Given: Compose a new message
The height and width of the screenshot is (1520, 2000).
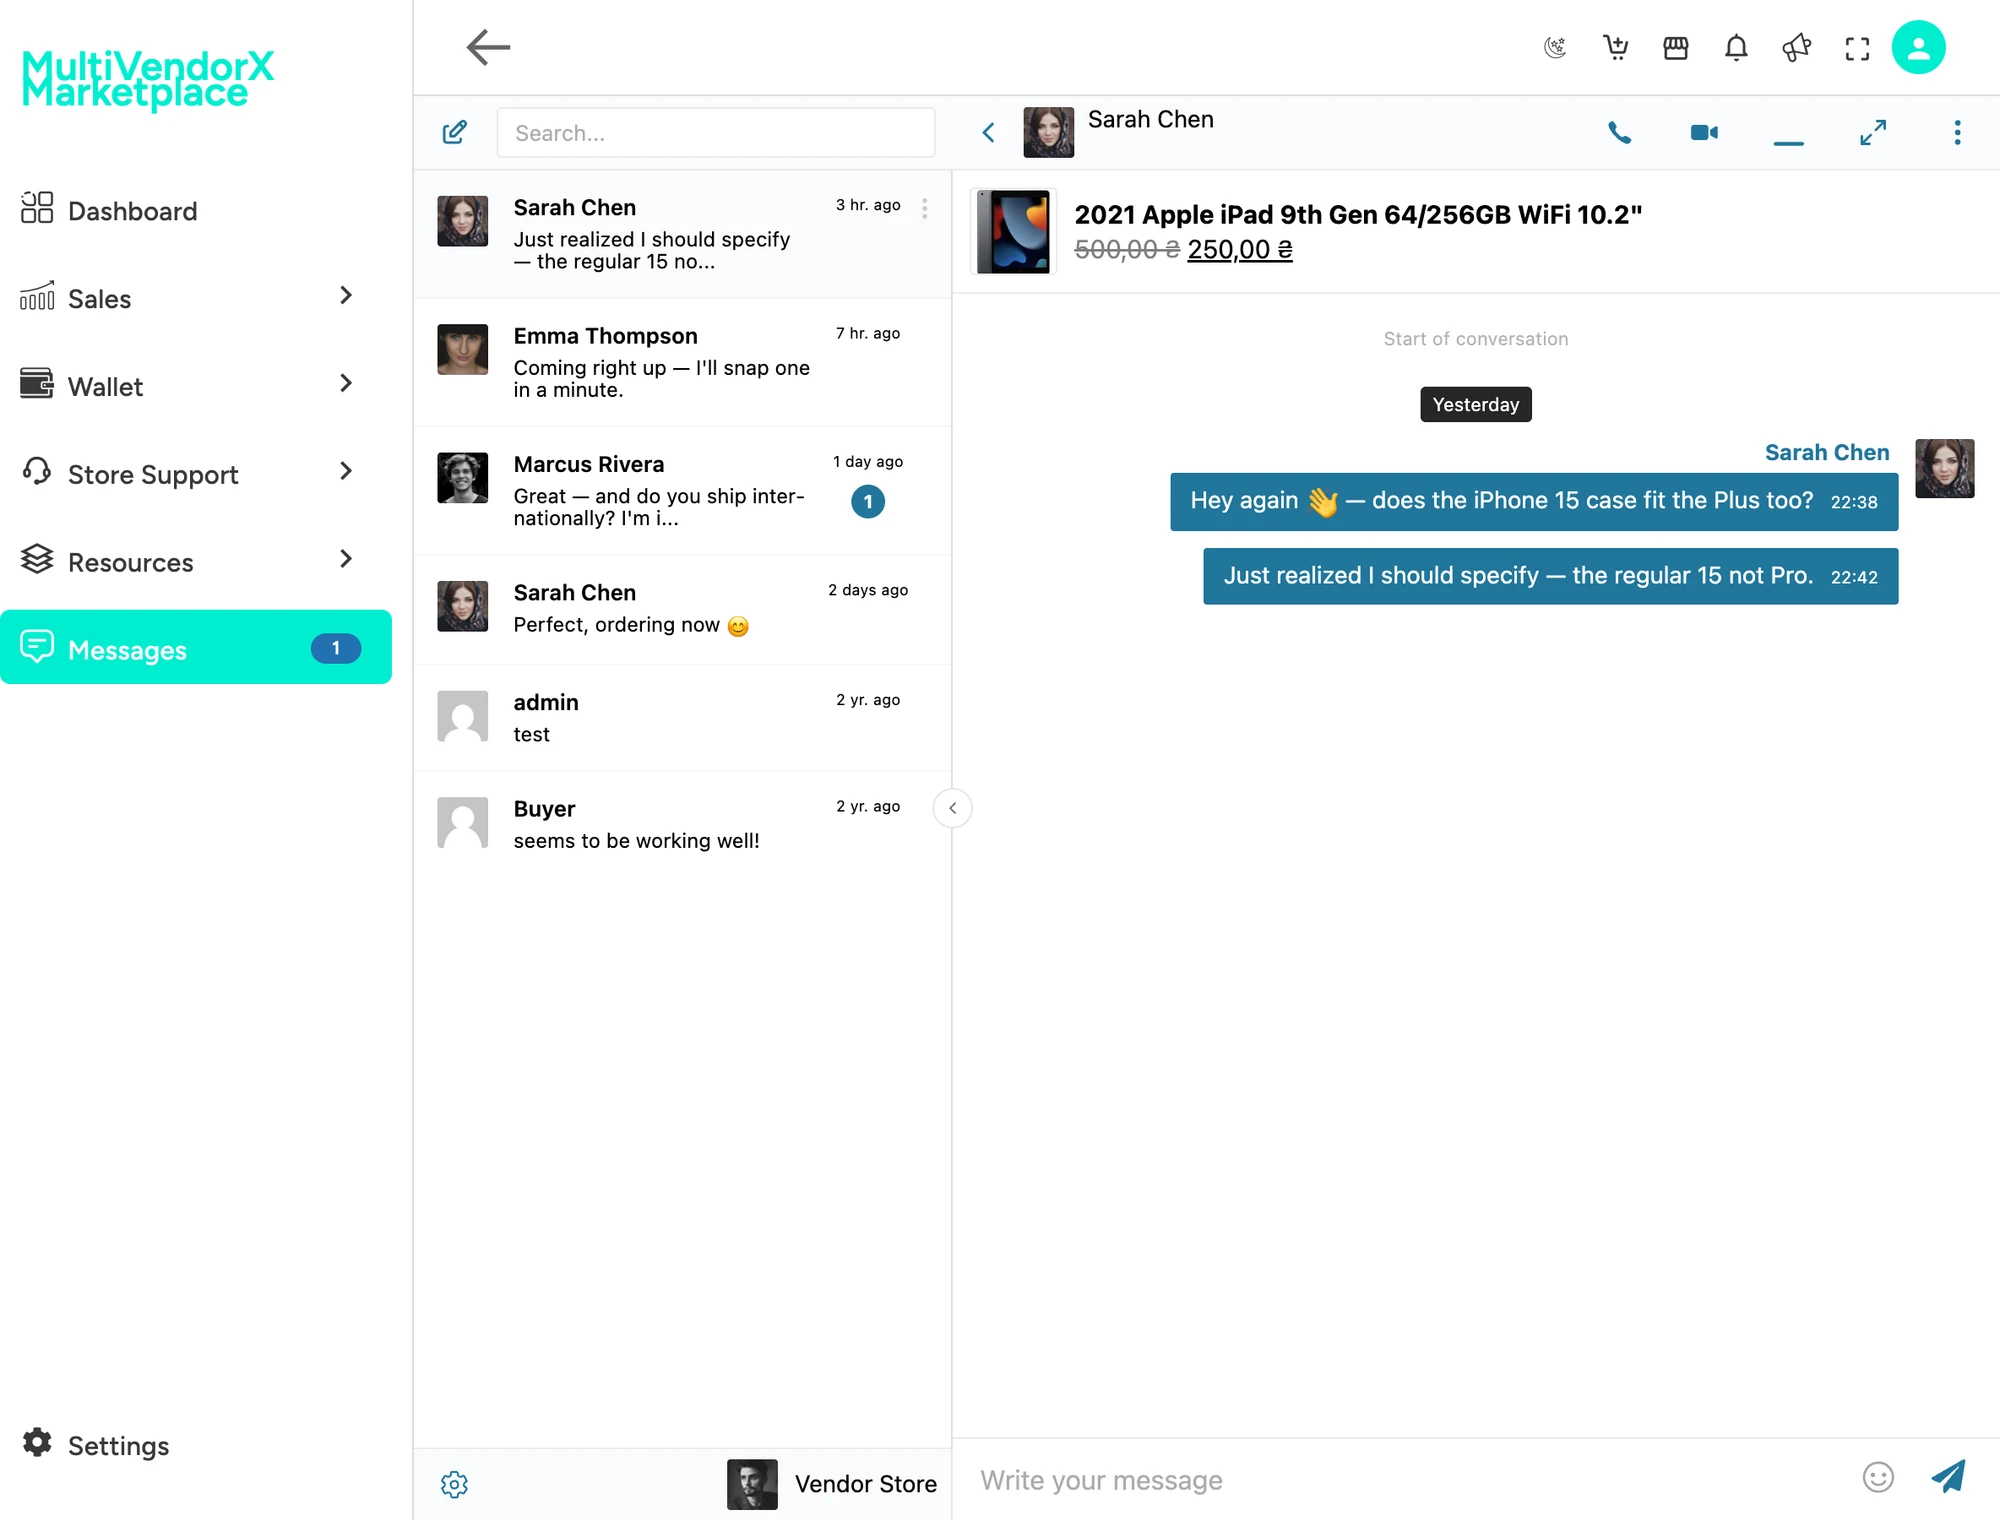Looking at the screenshot, I should point(455,132).
